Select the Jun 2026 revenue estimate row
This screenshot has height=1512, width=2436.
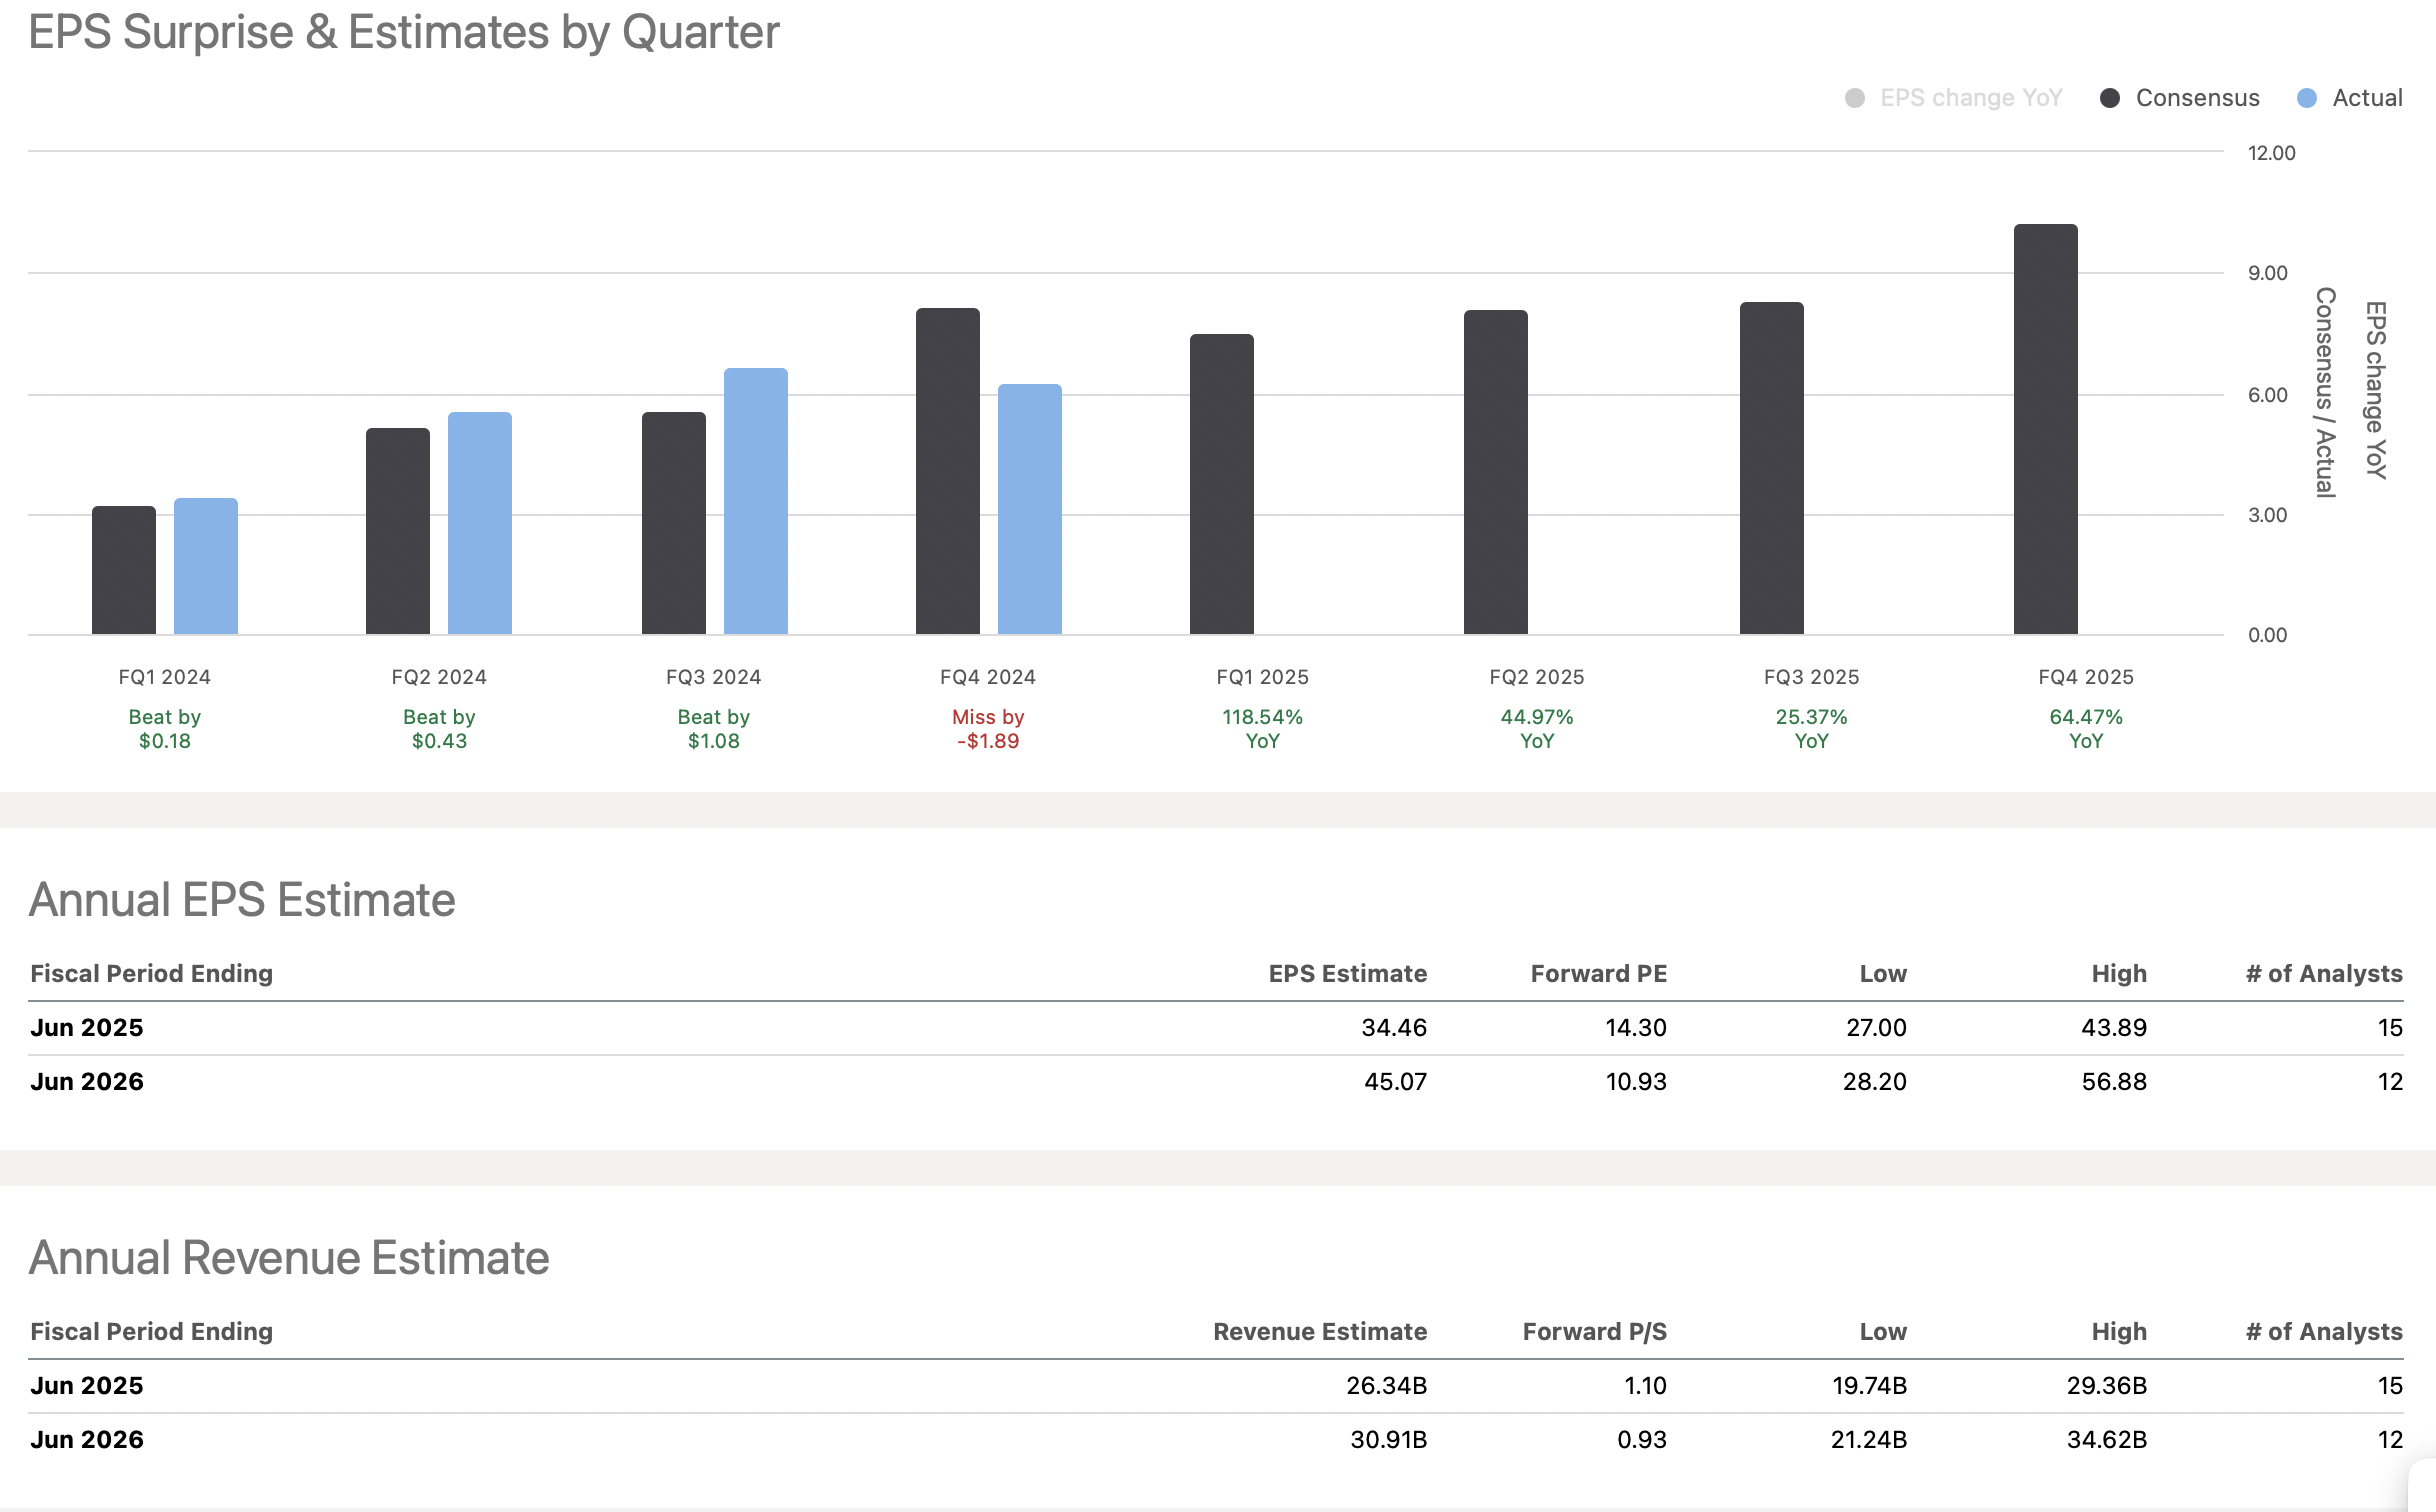[x=87, y=1439]
